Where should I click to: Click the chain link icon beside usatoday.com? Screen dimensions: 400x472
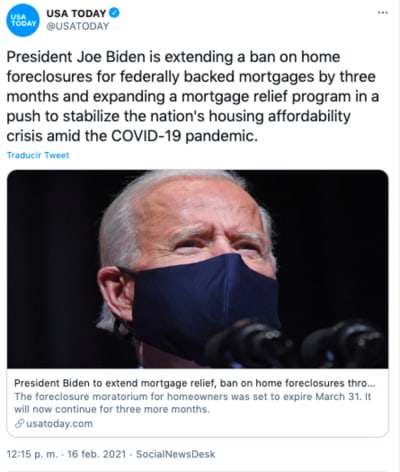coord(19,424)
